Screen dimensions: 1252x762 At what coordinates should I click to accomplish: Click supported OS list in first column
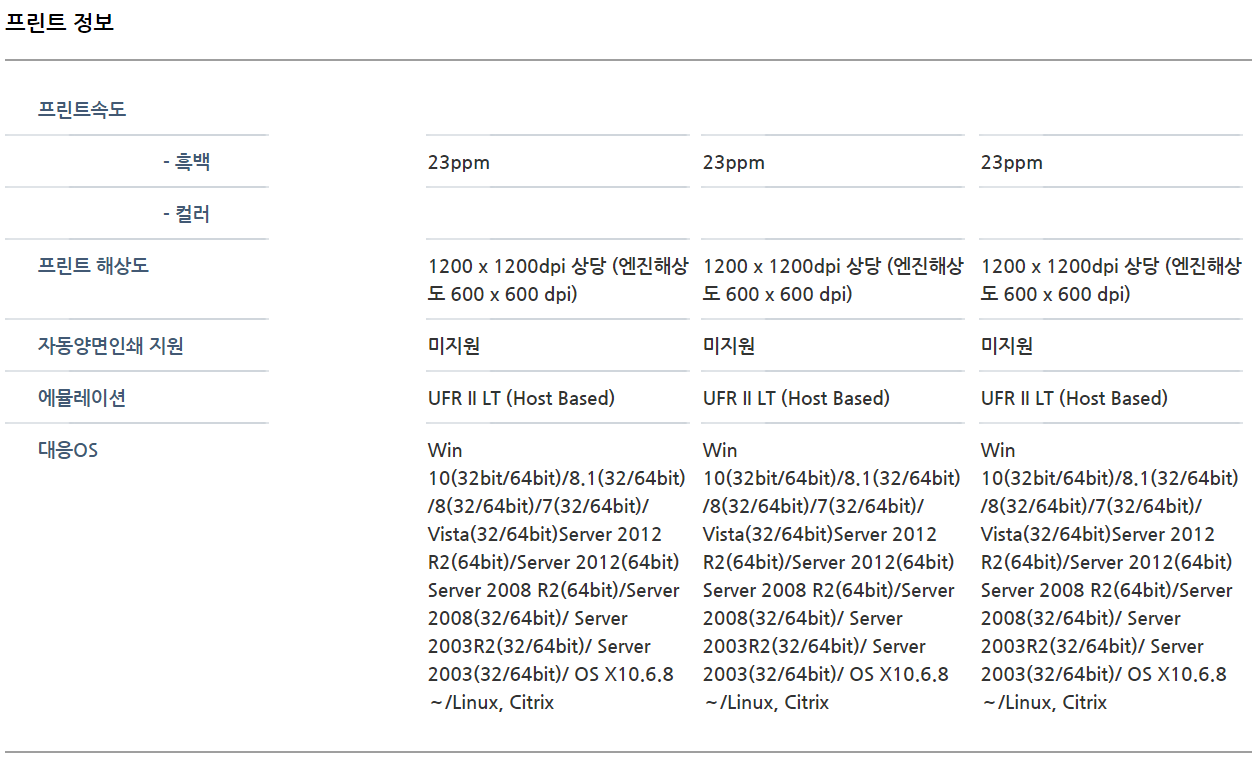pos(555,576)
